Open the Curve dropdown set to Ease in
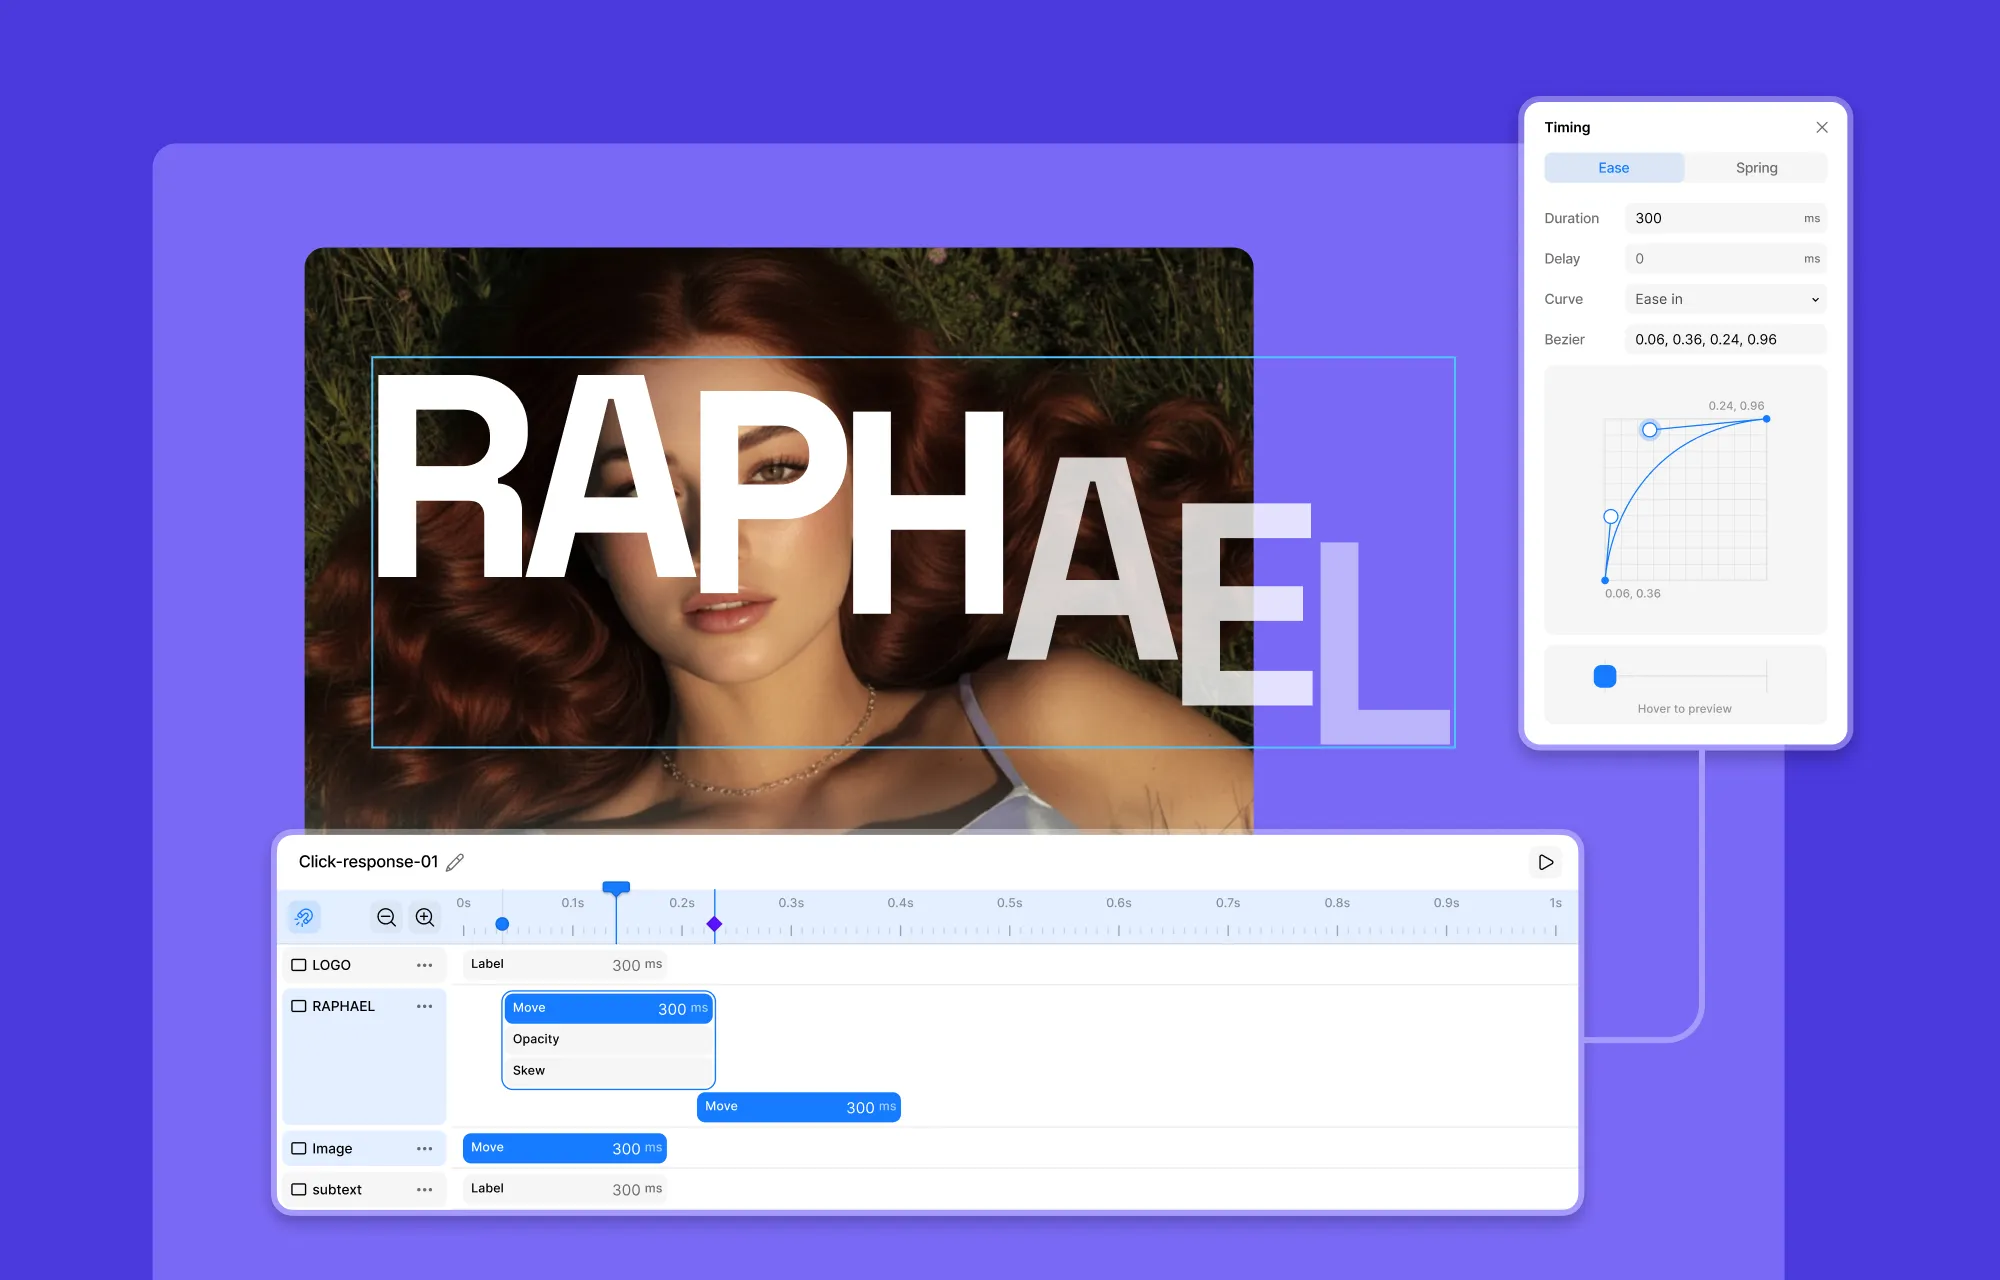The width and height of the screenshot is (2000, 1280). pos(1726,299)
